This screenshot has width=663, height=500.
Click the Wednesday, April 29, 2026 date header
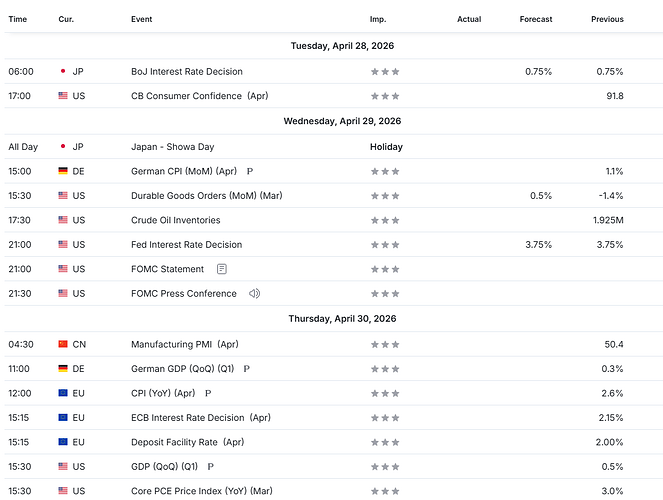[342, 121]
